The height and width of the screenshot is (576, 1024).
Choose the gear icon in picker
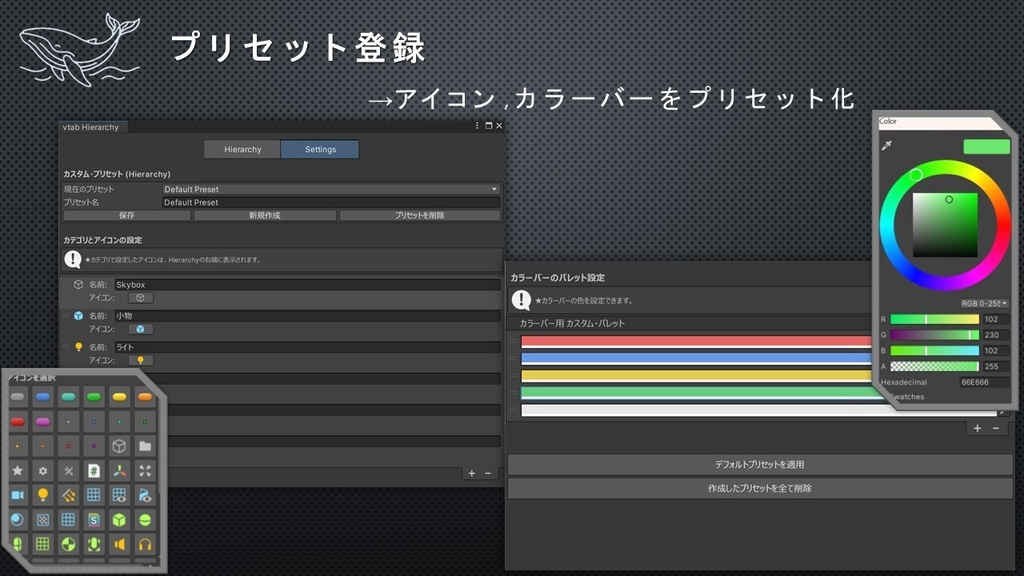click(x=43, y=470)
